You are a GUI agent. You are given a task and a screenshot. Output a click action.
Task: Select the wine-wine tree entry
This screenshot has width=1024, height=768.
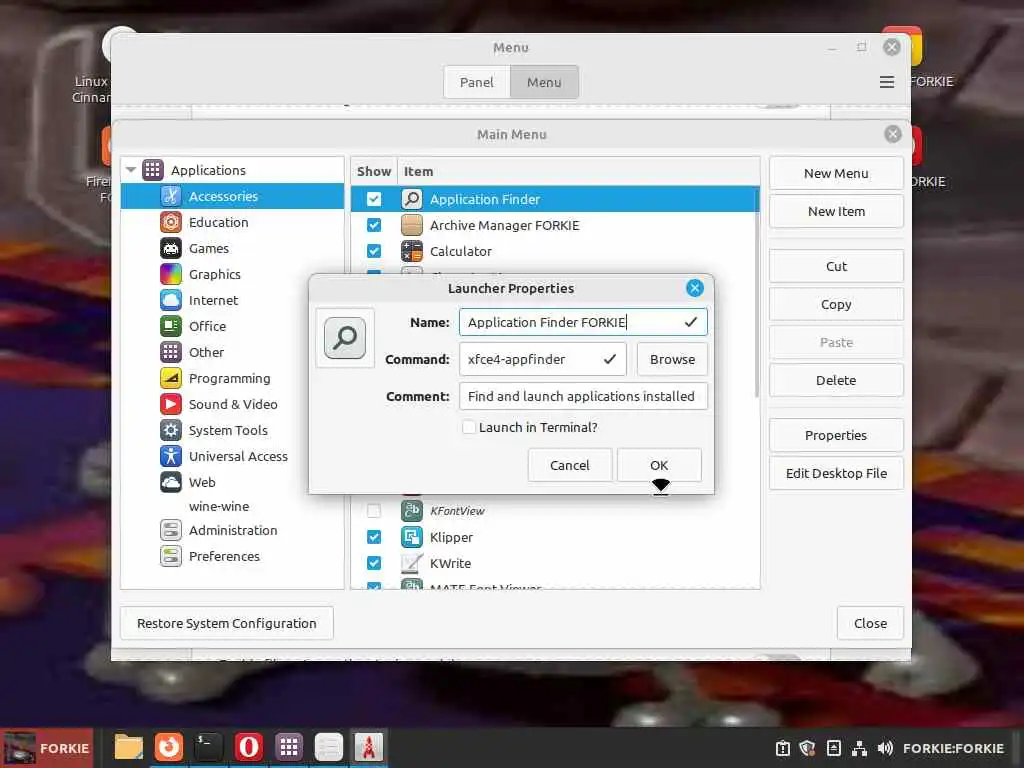point(219,506)
